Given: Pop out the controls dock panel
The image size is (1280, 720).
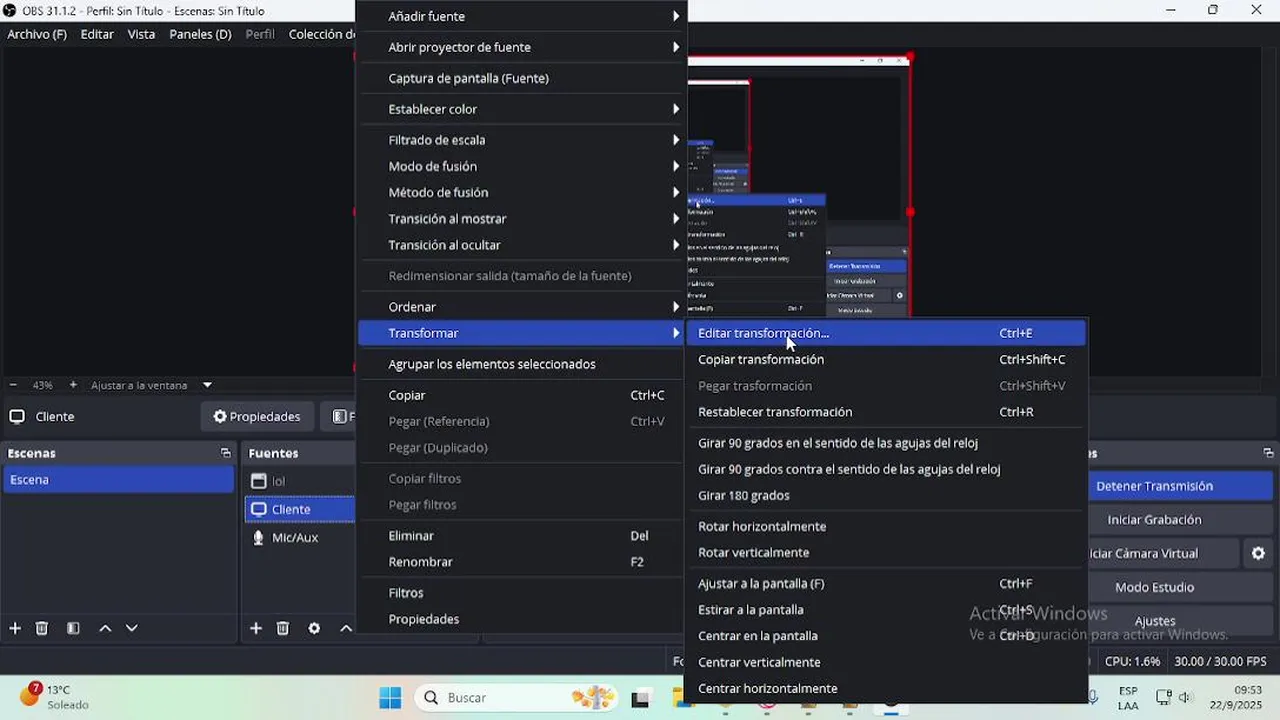Looking at the screenshot, I should 1268,453.
